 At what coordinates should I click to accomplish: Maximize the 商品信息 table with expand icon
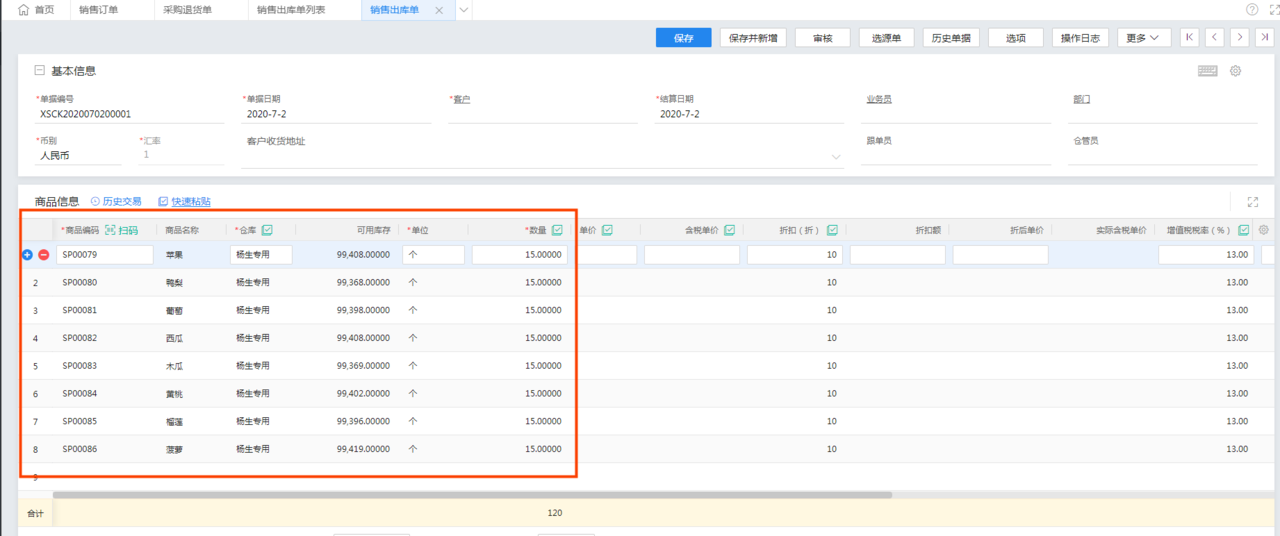1253,202
